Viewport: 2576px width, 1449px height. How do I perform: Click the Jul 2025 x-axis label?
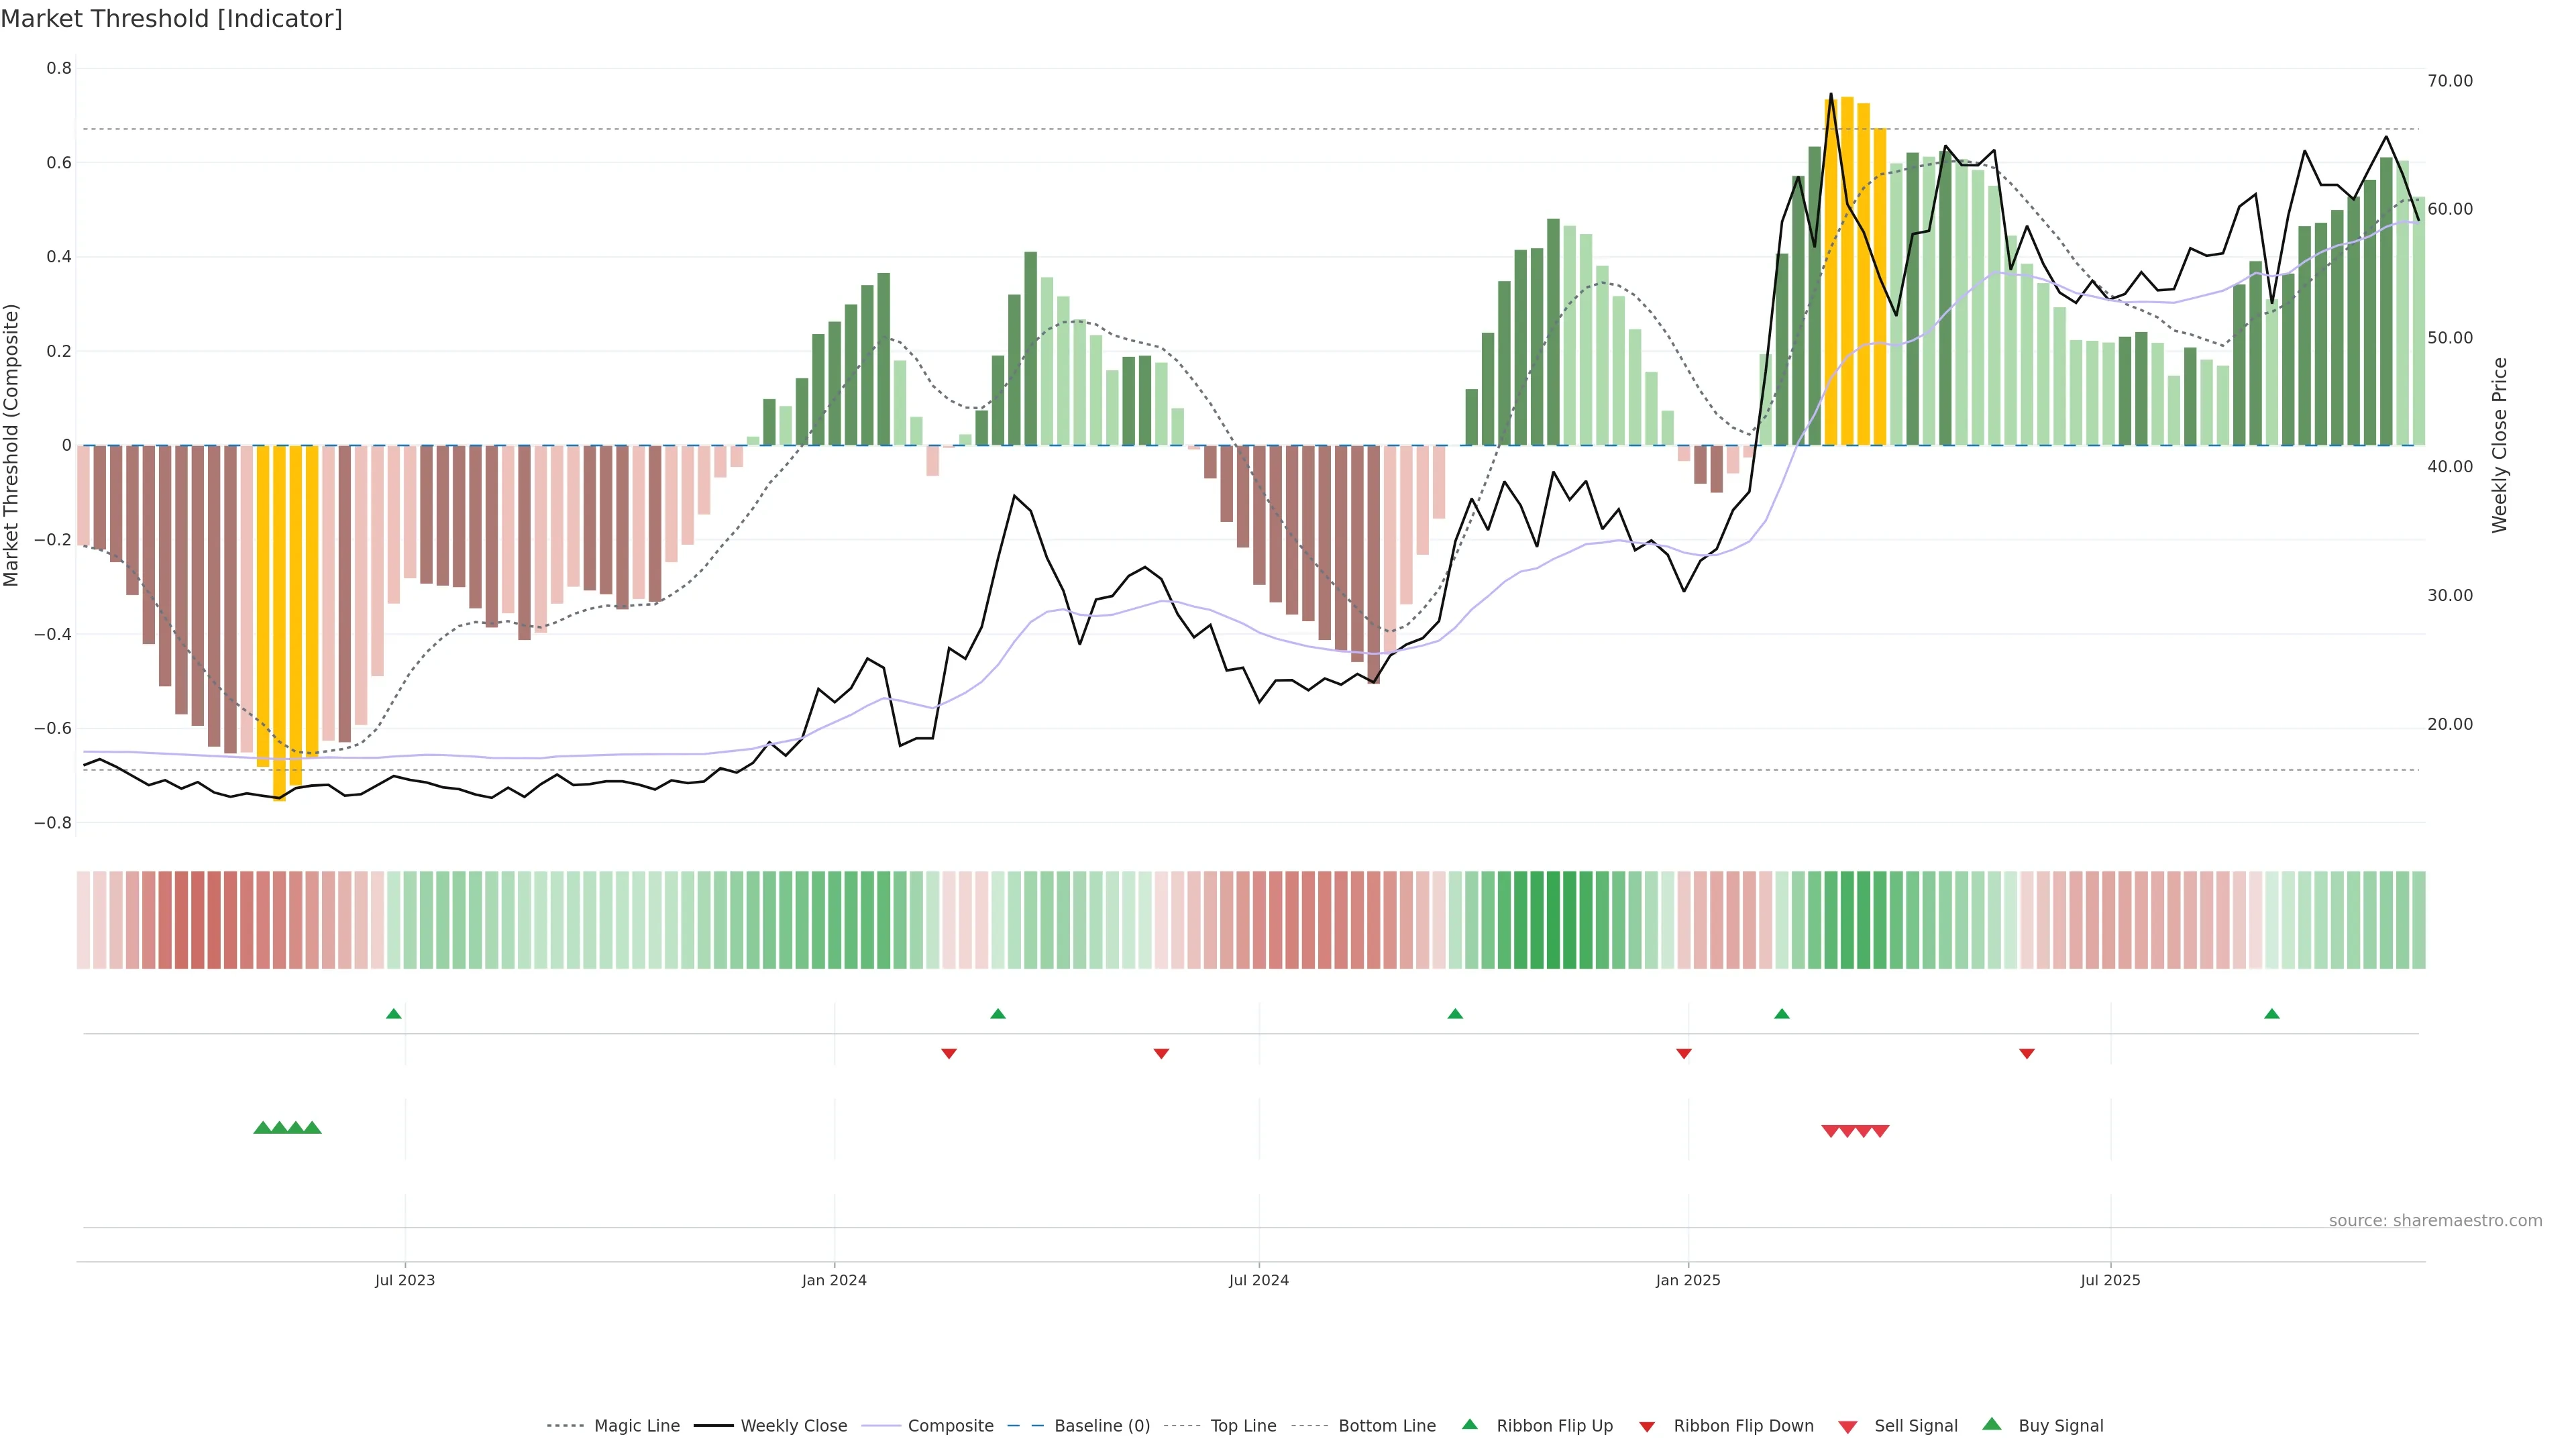point(2110,1280)
